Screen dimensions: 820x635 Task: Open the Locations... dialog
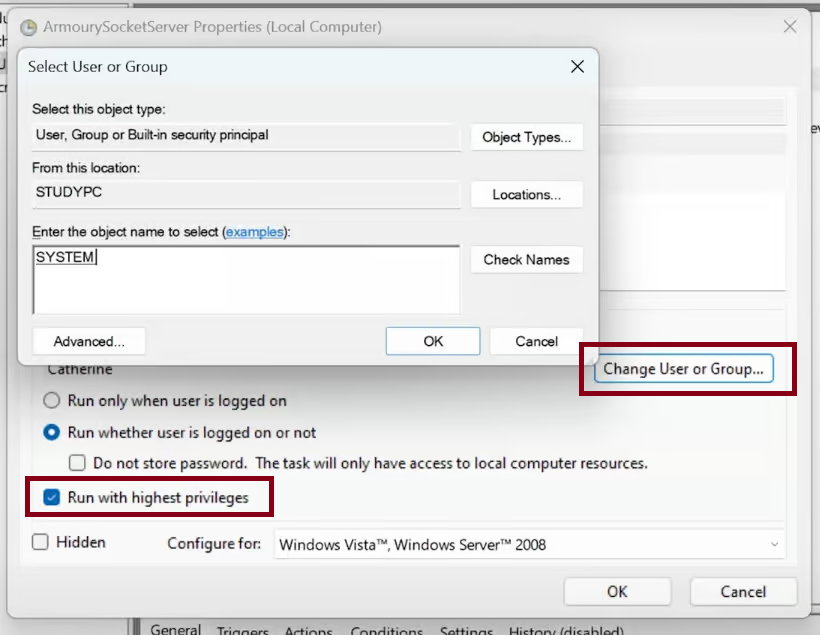coord(527,195)
